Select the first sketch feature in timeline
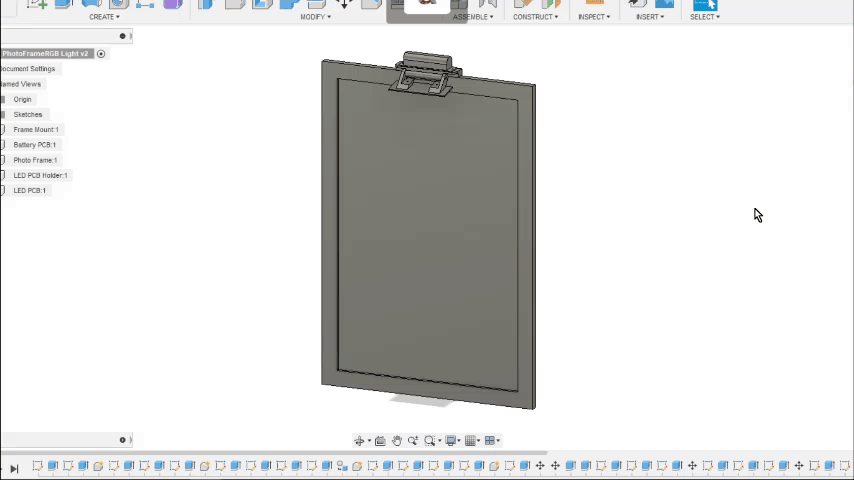 pyautogui.click(x=37, y=465)
